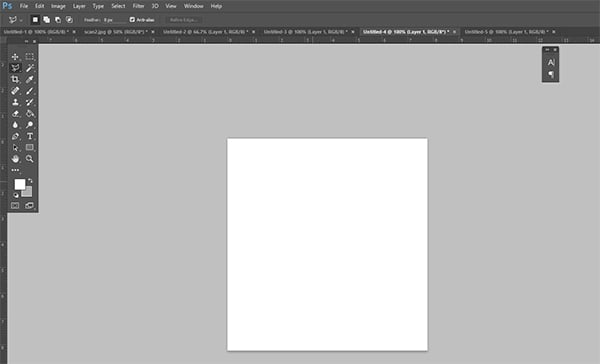Expand the floating Character panel dock
Image resolution: width=600 pixels, height=364 pixels.
click(x=547, y=49)
